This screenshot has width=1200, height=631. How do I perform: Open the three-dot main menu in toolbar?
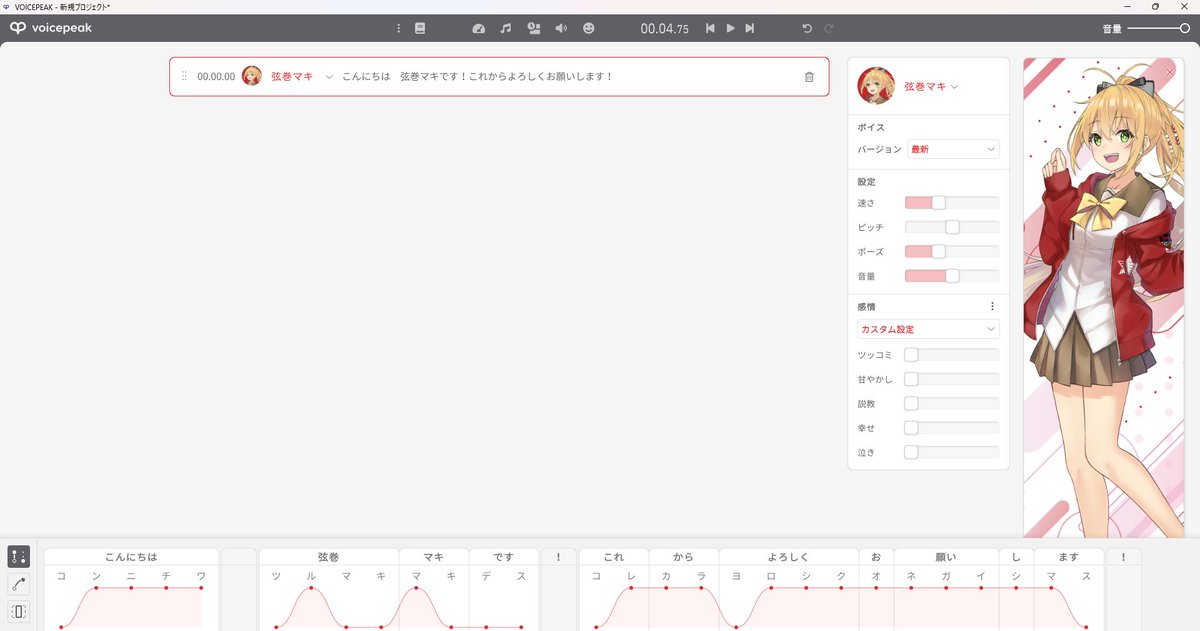pos(398,28)
